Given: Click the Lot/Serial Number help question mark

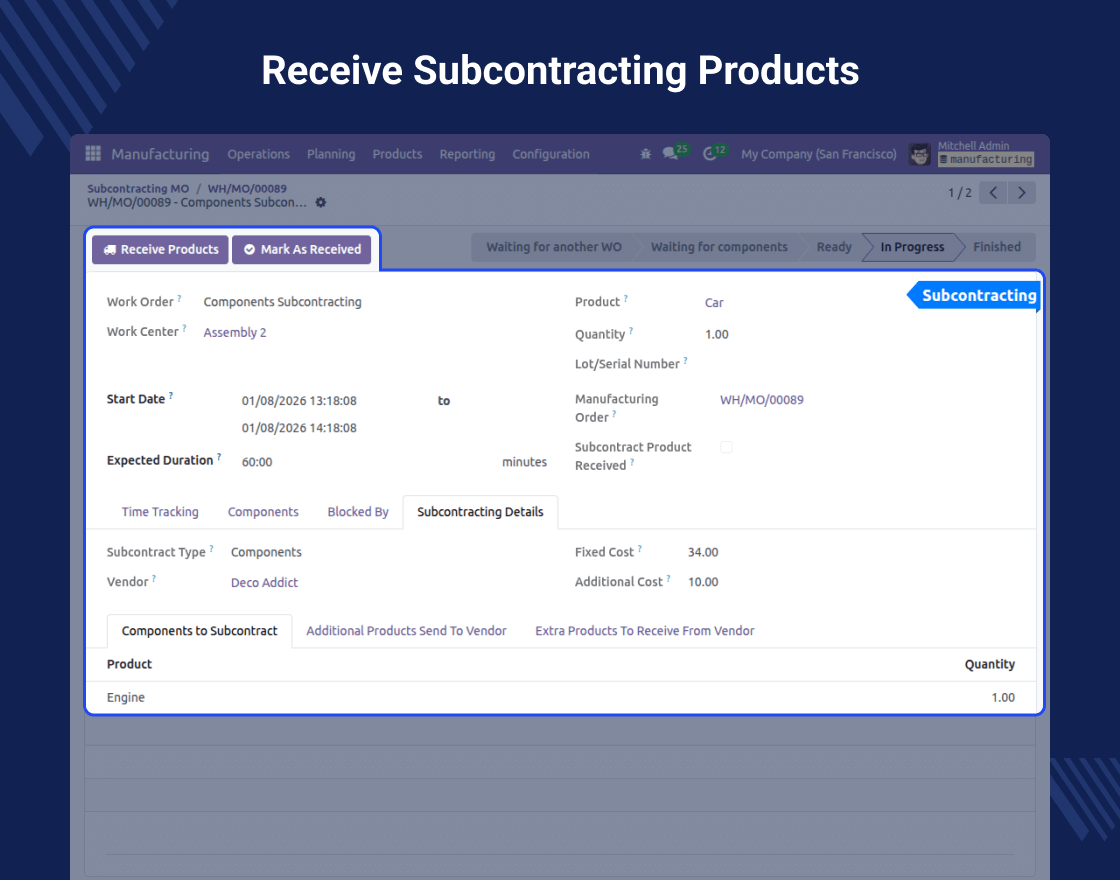Looking at the screenshot, I should [685, 361].
